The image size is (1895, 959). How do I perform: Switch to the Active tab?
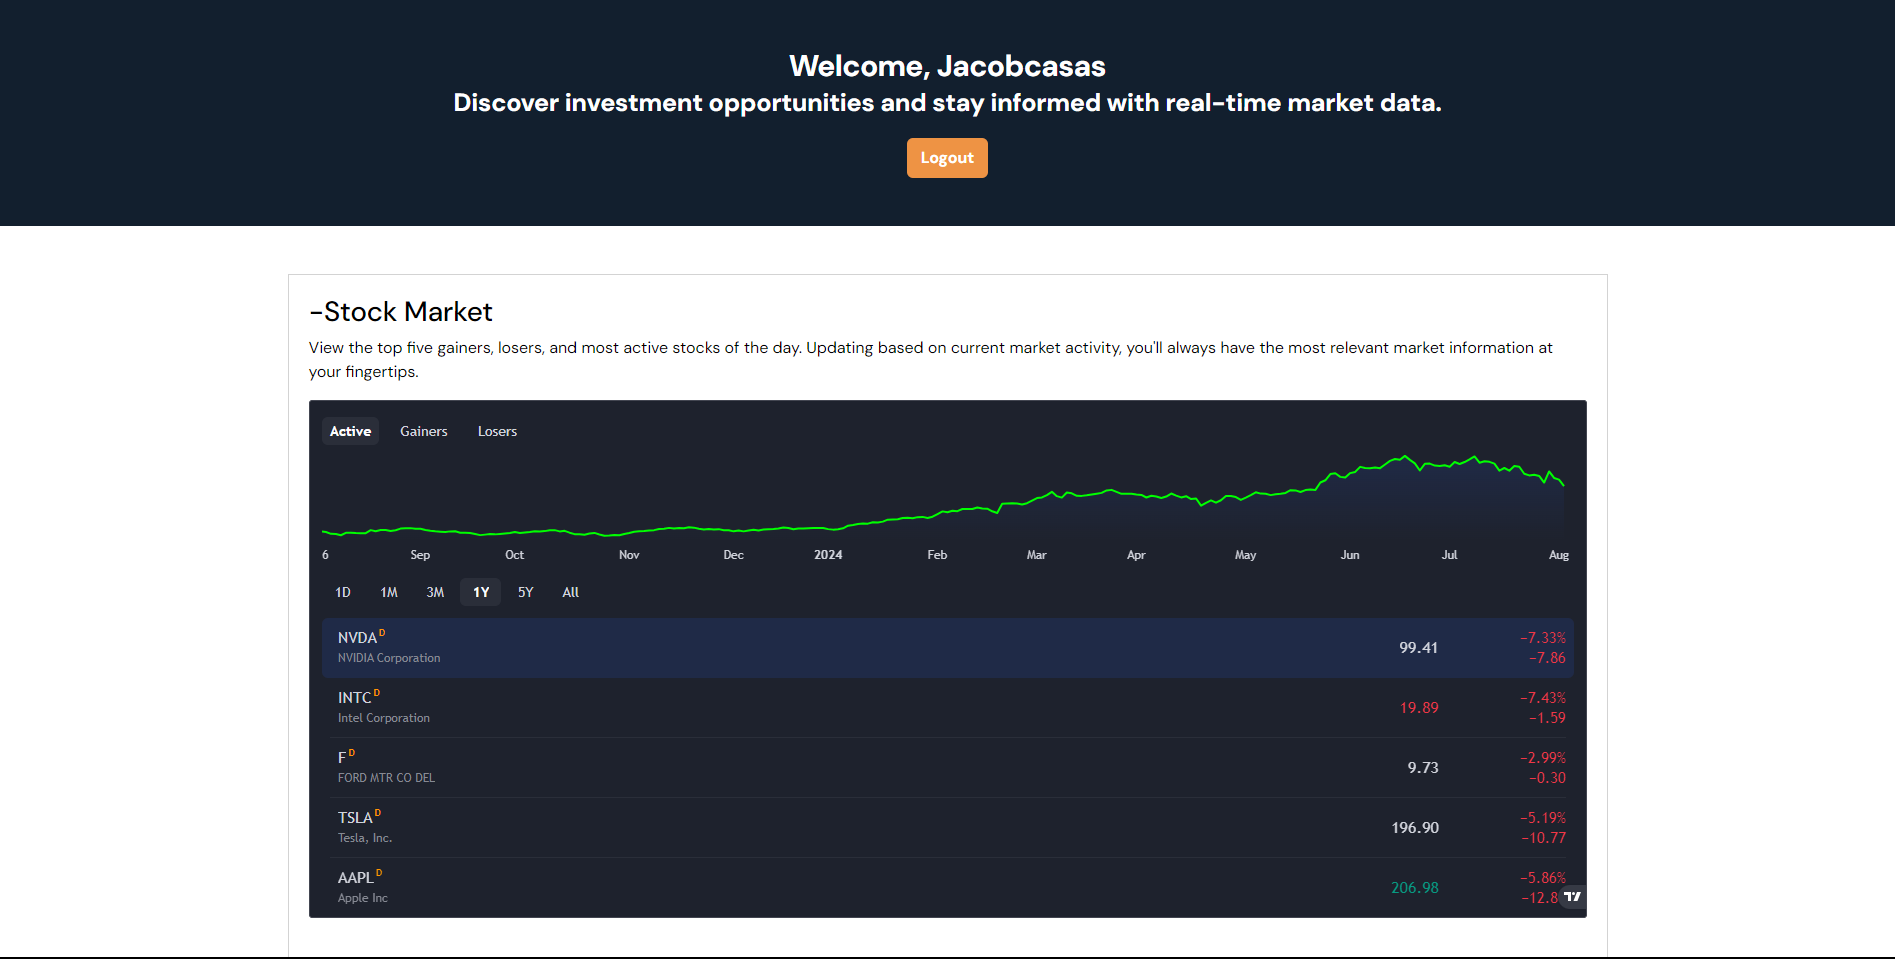350,431
